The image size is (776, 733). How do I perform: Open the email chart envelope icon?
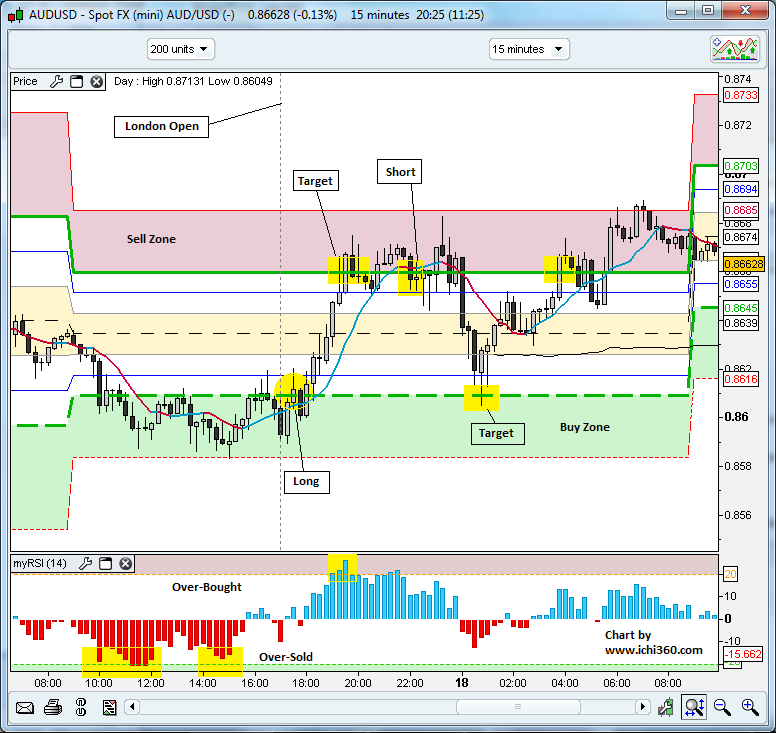(x=25, y=708)
